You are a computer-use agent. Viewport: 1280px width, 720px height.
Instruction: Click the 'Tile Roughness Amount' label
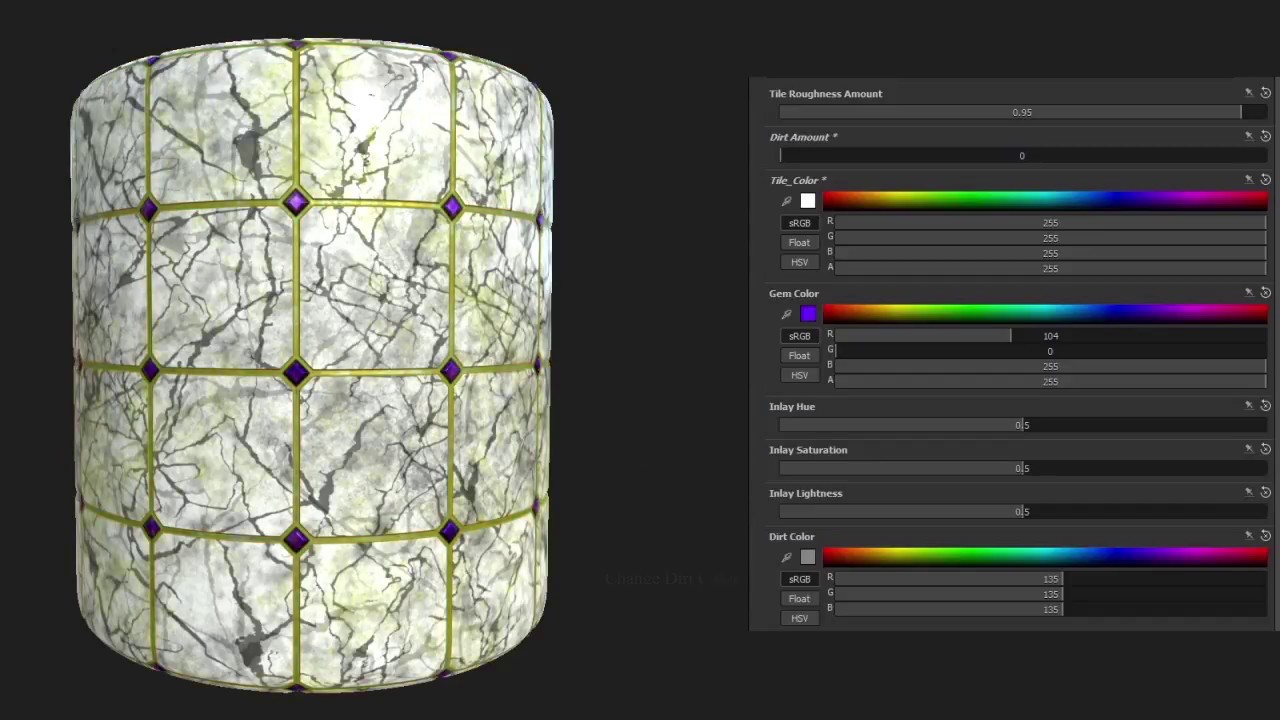click(x=825, y=93)
